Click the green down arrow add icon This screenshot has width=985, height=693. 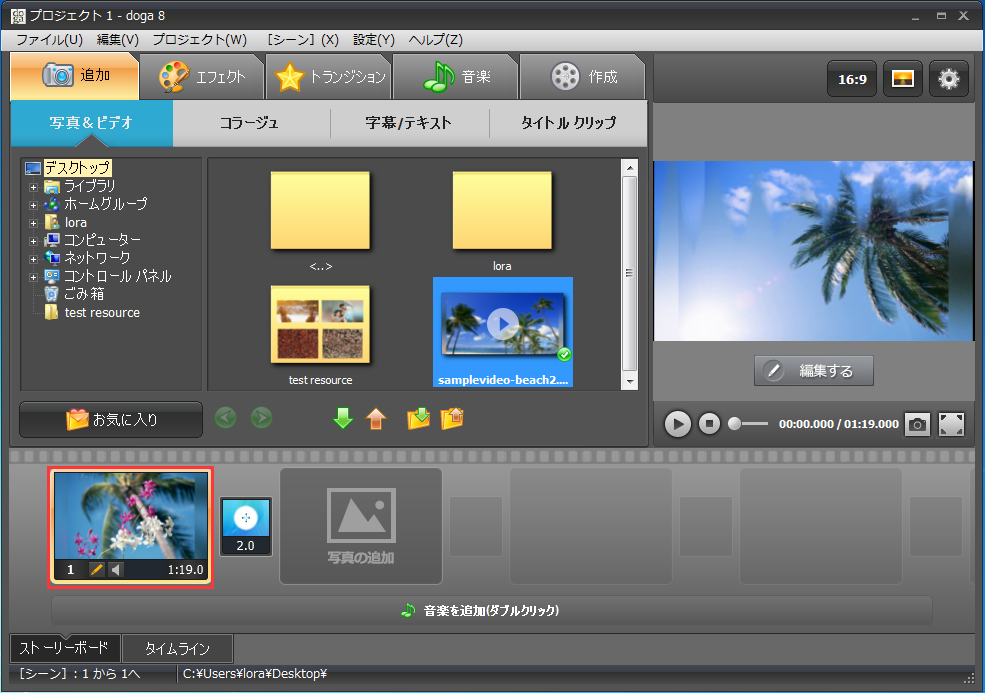point(343,418)
